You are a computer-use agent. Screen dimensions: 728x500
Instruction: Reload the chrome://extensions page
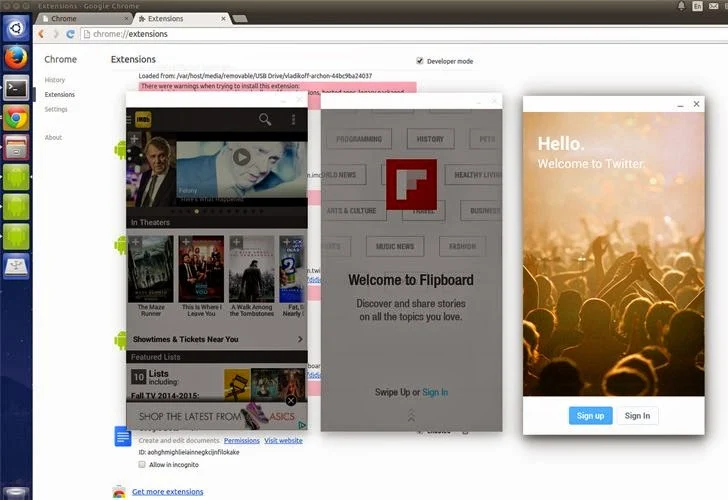(71, 34)
